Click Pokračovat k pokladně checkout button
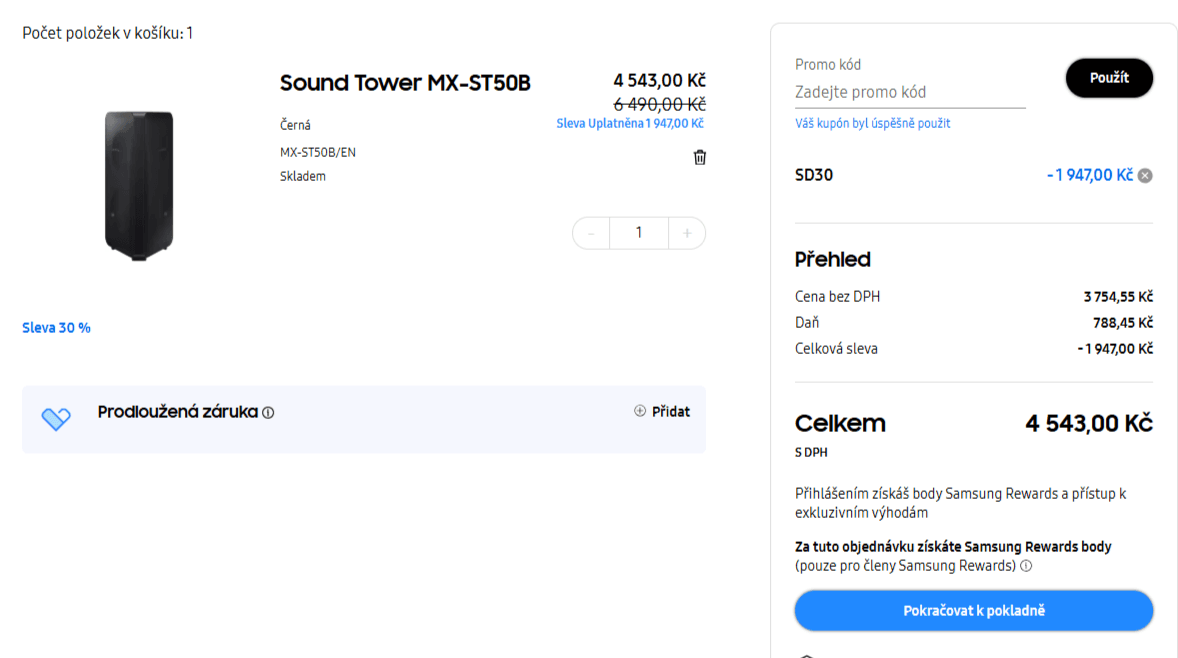 [x=973, y=610]
